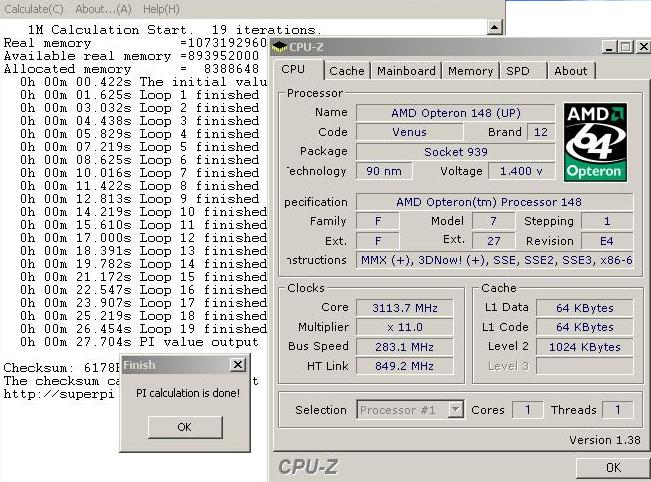Minimize the CPU-Z window
651x482 pixels.
(x=608, y=46)
